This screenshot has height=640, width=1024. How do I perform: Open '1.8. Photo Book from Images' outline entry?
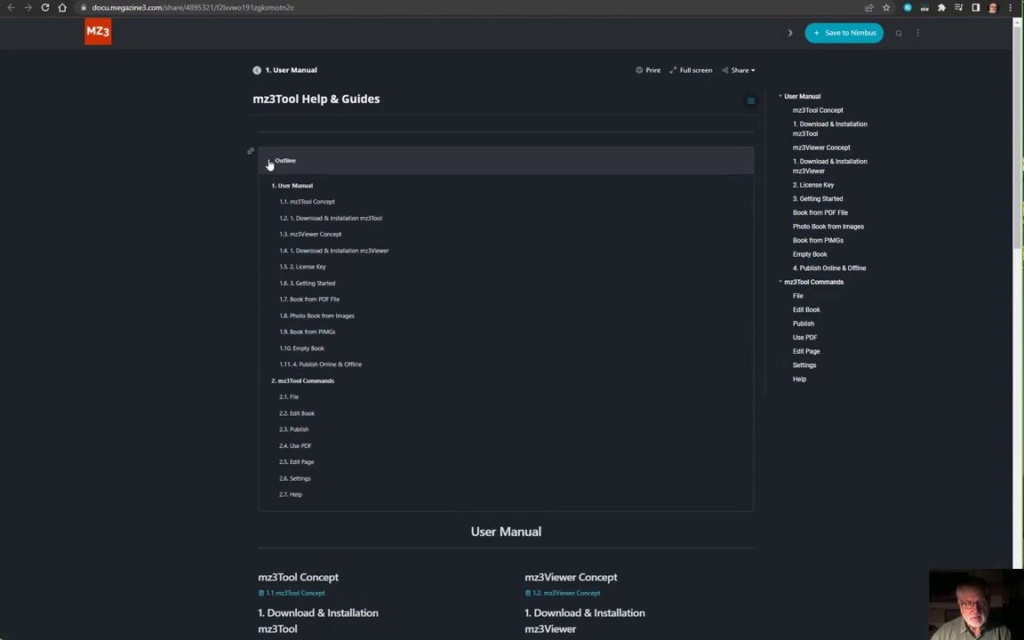coord(317,315)
